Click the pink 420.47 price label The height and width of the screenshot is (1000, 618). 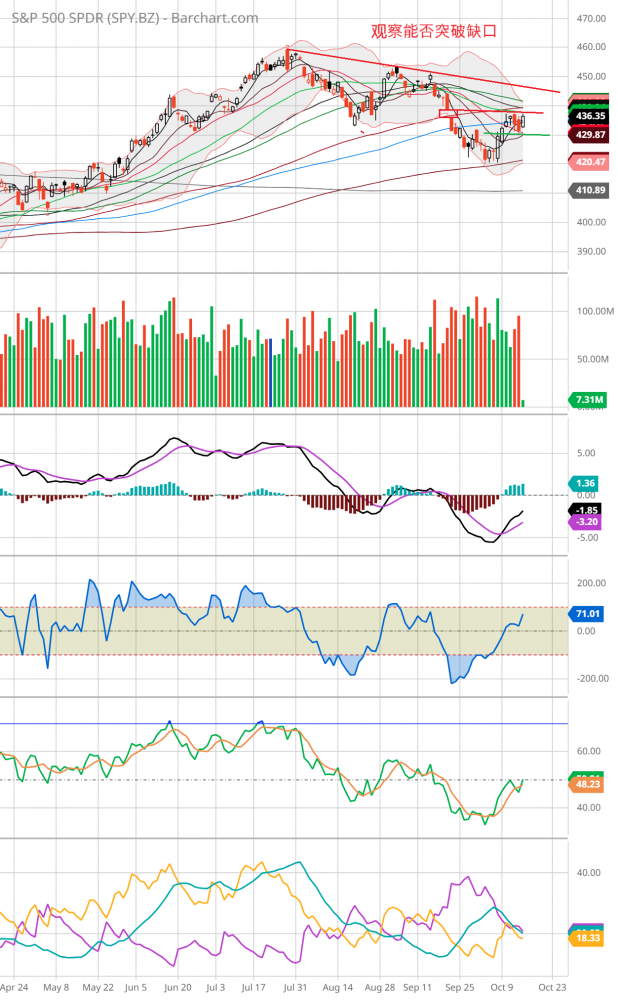(x=587, y=161)
